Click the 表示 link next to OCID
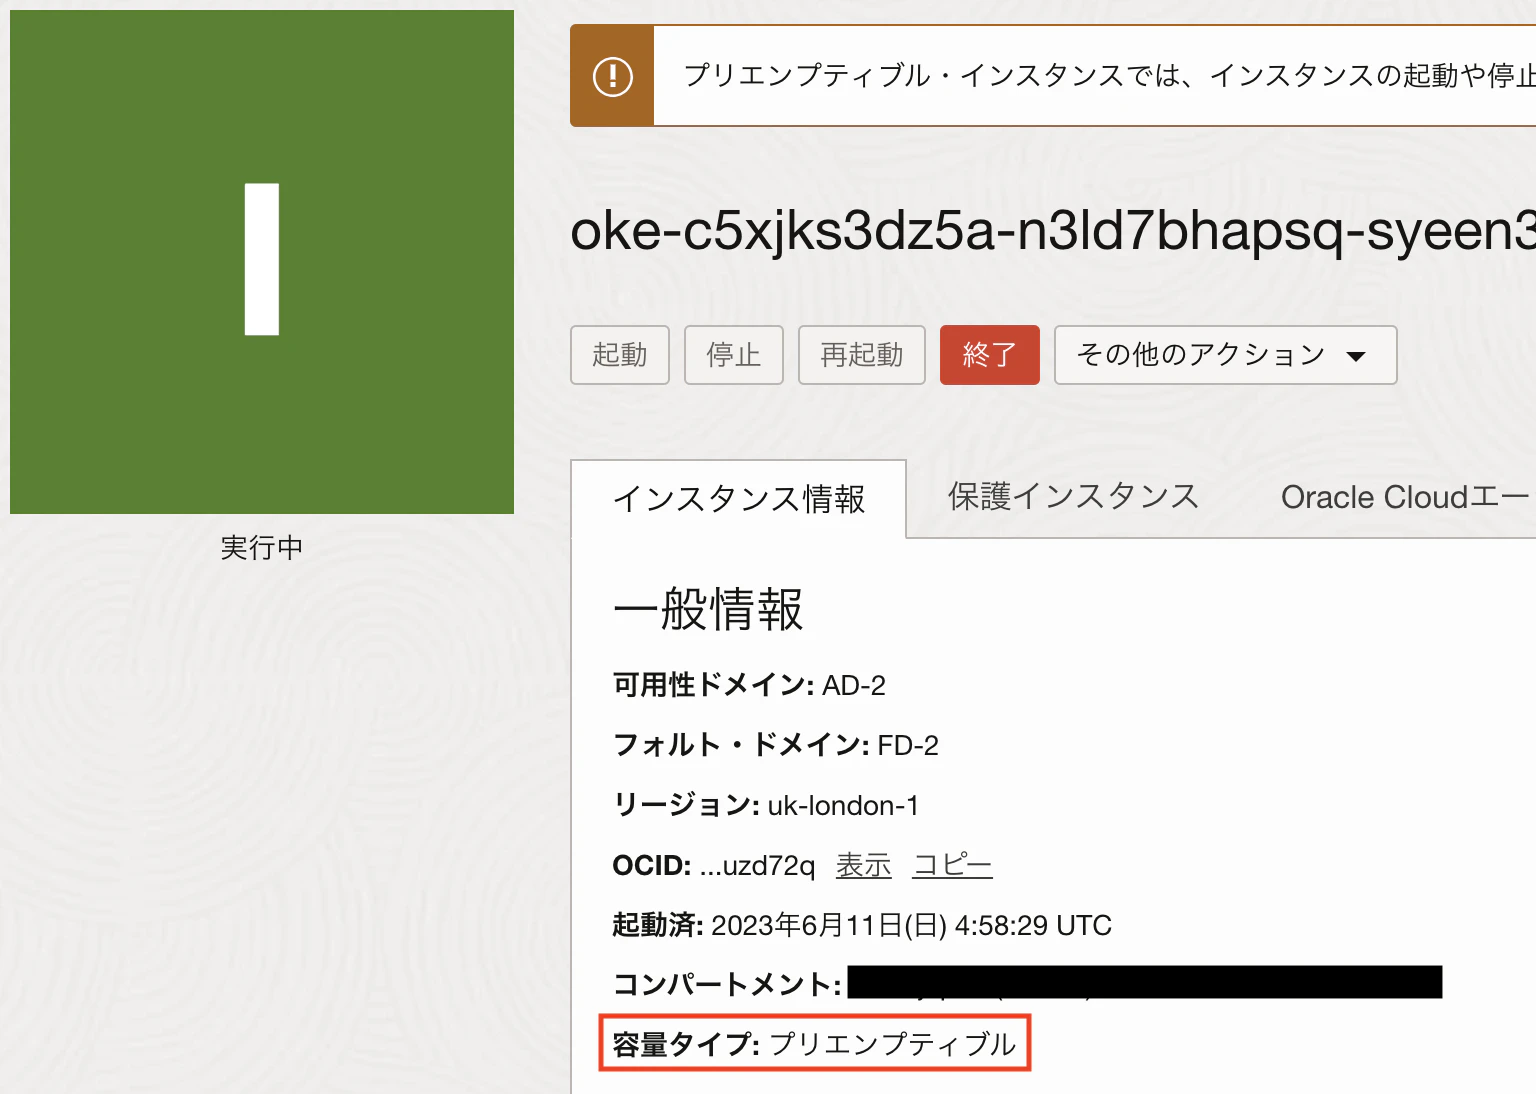The height and width of the screenshot is (1094, 1536). (x=863, y=865)
